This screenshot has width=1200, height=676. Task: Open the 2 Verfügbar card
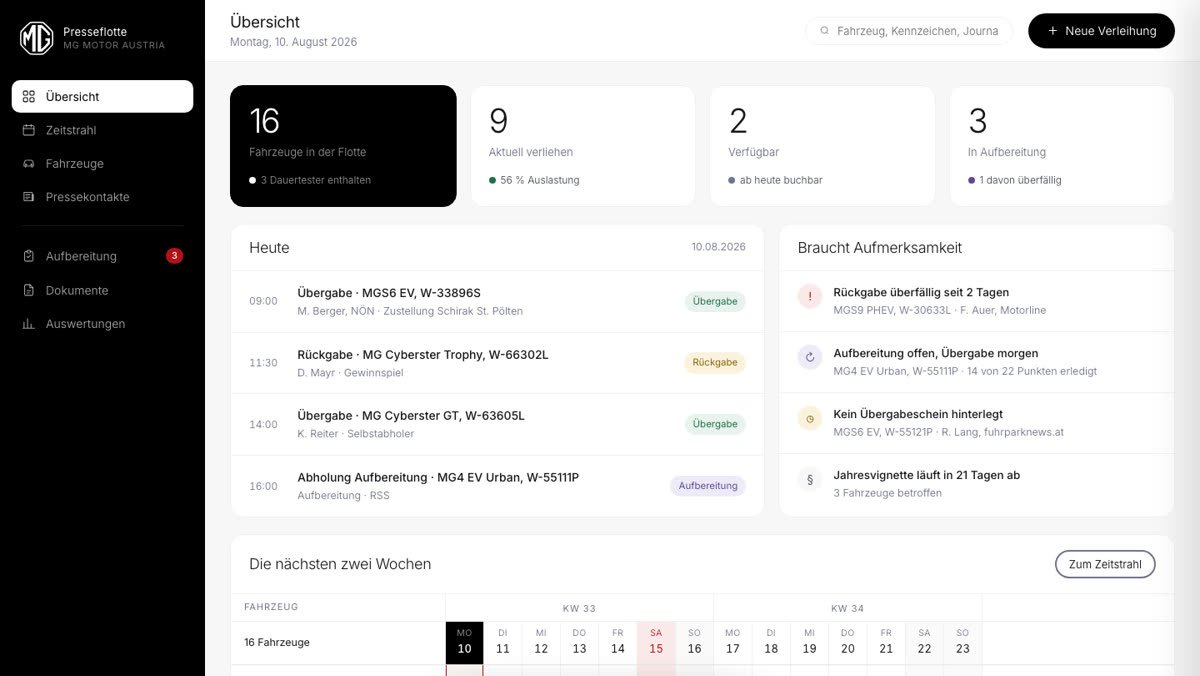pyautogui.click(x=822, y=146)
